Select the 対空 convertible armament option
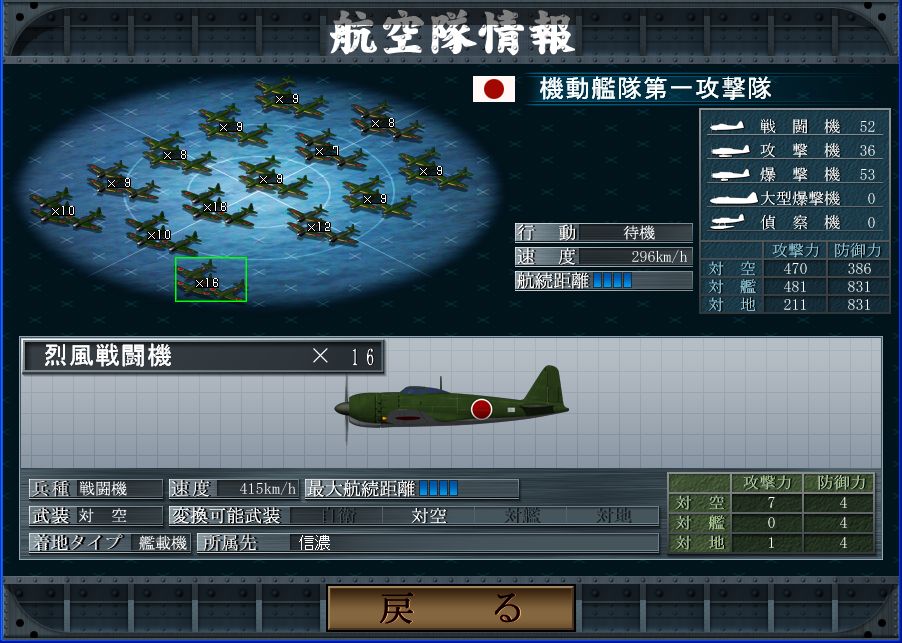The height and width of the screenshot is (643, 902). [x=429, y=516]
